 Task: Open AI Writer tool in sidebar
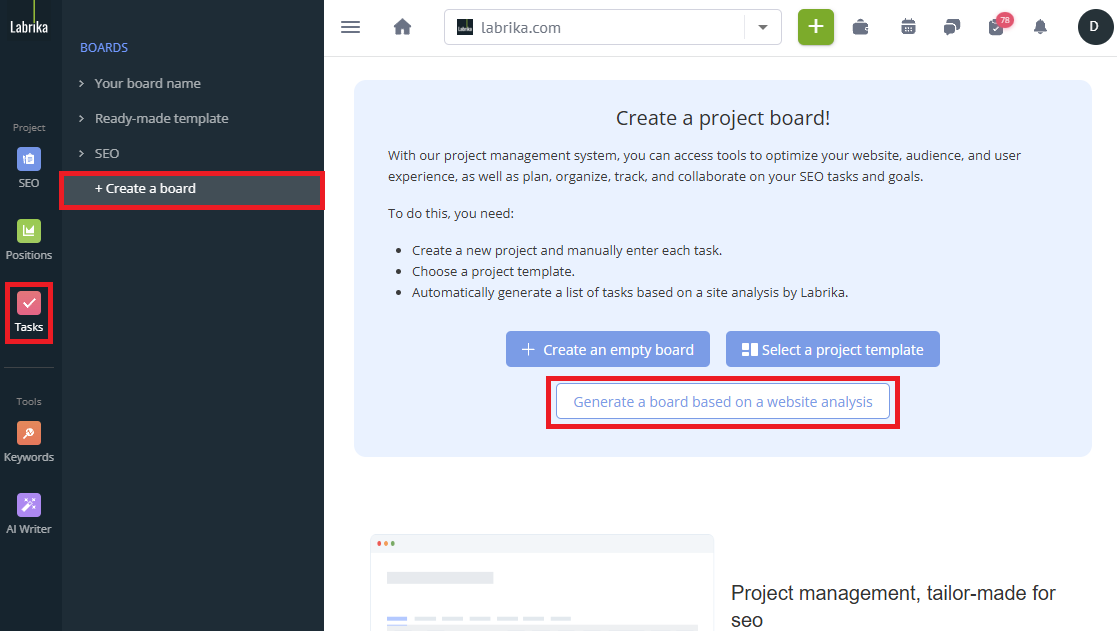(29, 514)
